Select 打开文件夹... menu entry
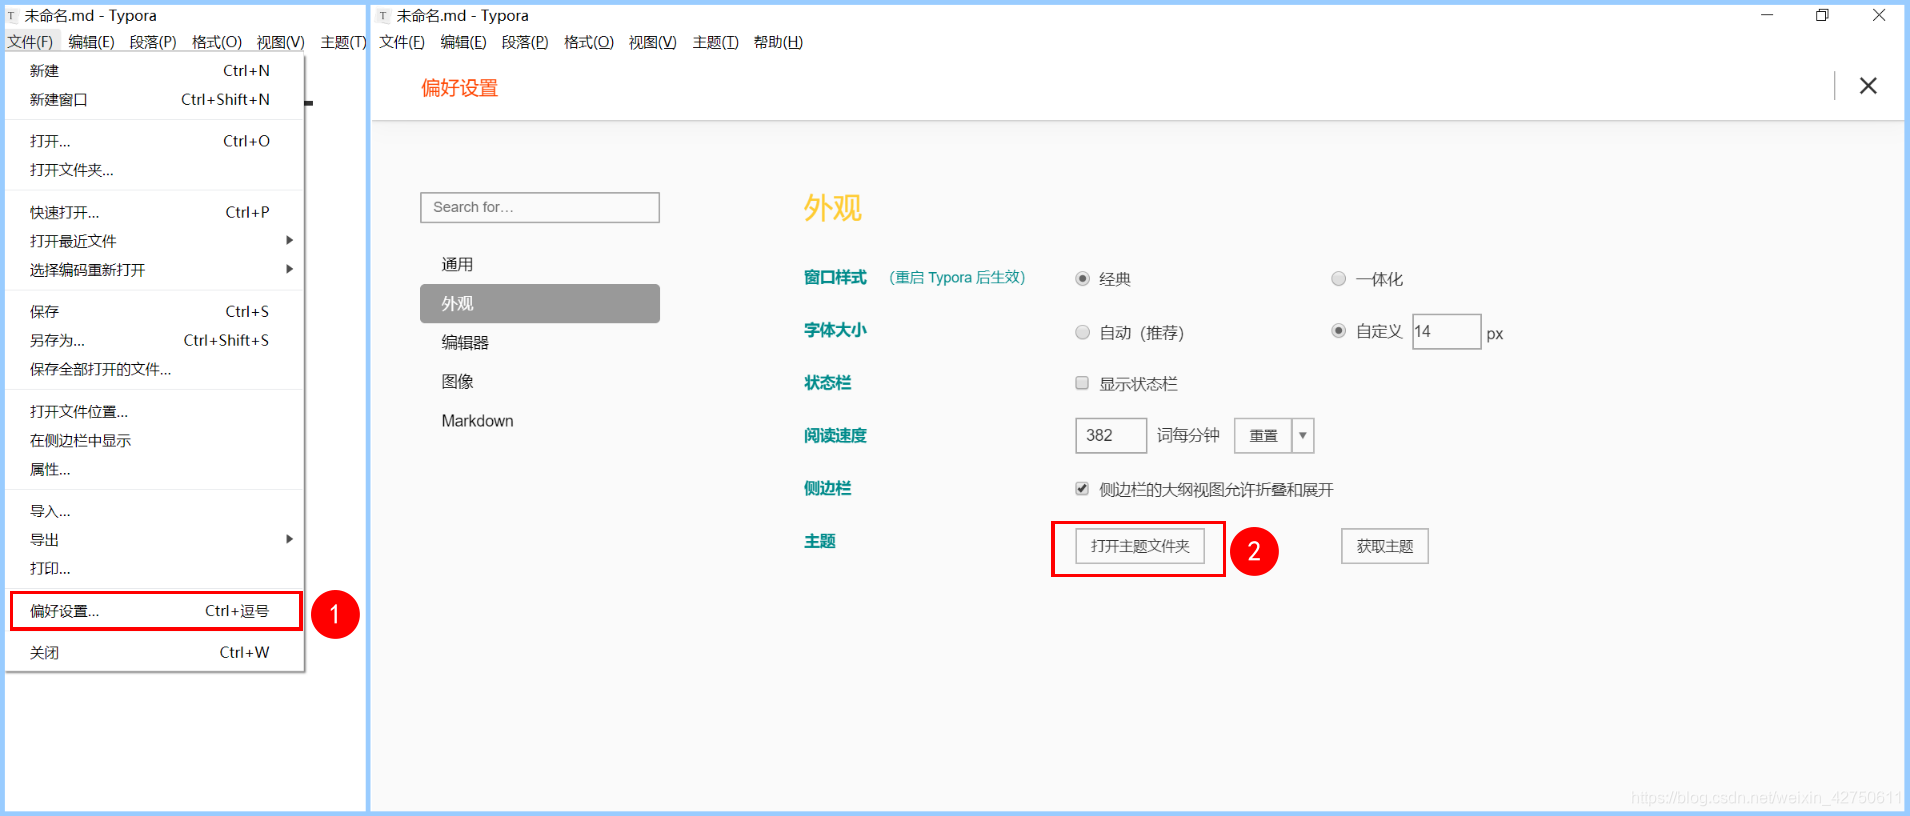 154,170
